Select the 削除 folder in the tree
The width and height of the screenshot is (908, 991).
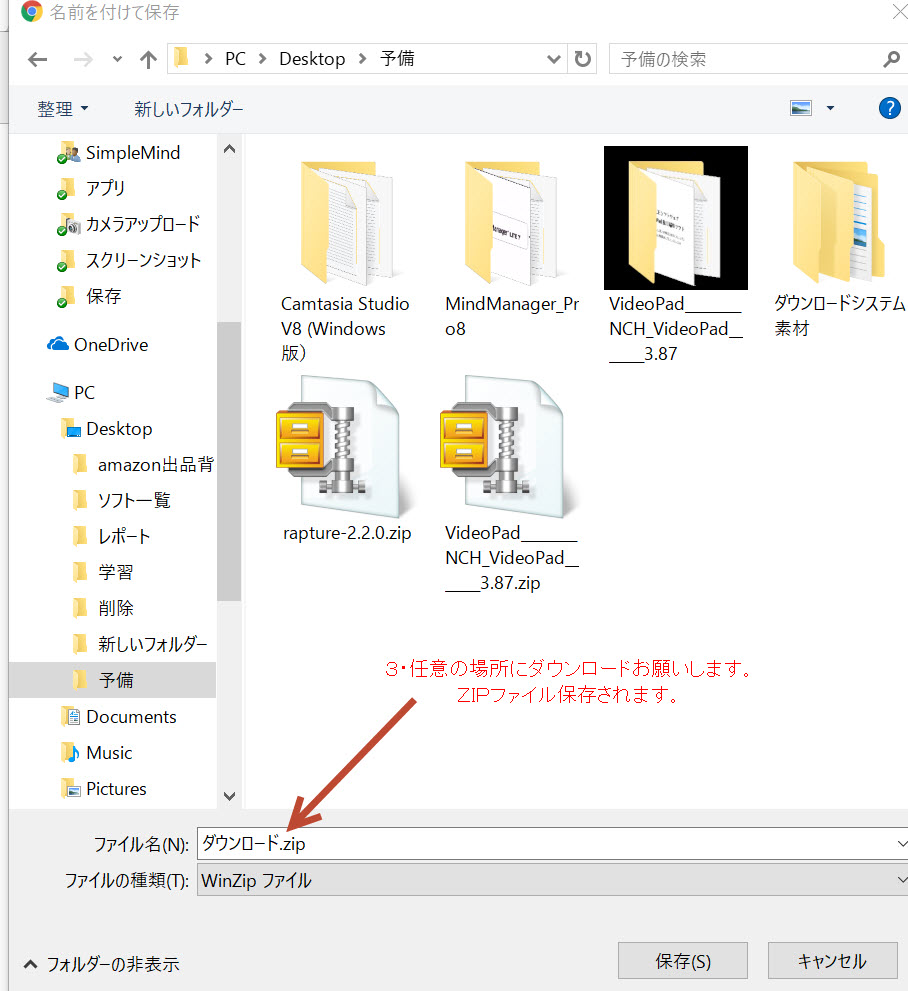point(116,608)
